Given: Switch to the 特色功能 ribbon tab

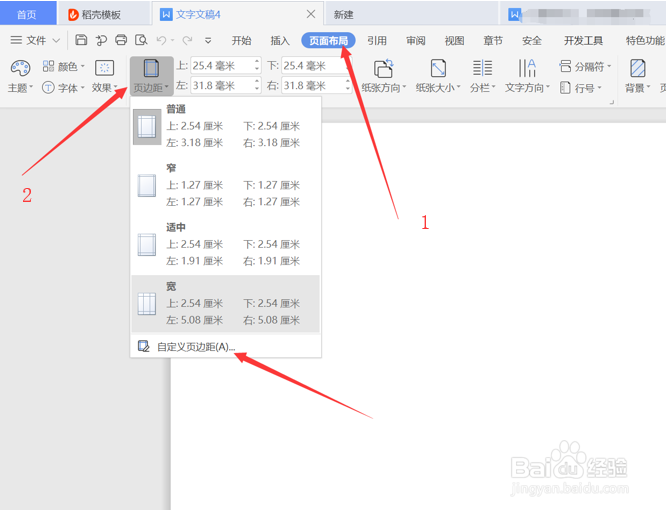Looking at the screenshot, I should 645,40.
